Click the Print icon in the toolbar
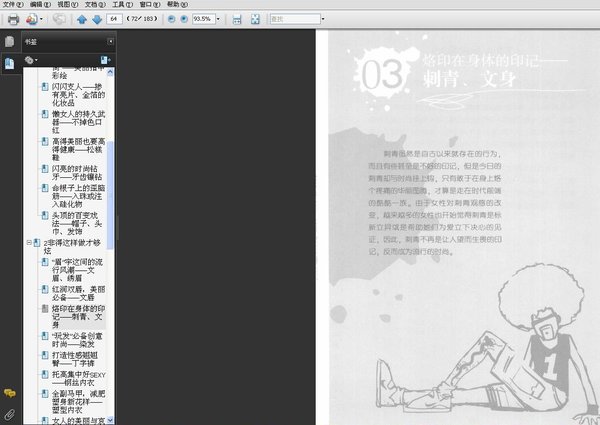Viewport: 600px width, 425px height. [13, 19]
